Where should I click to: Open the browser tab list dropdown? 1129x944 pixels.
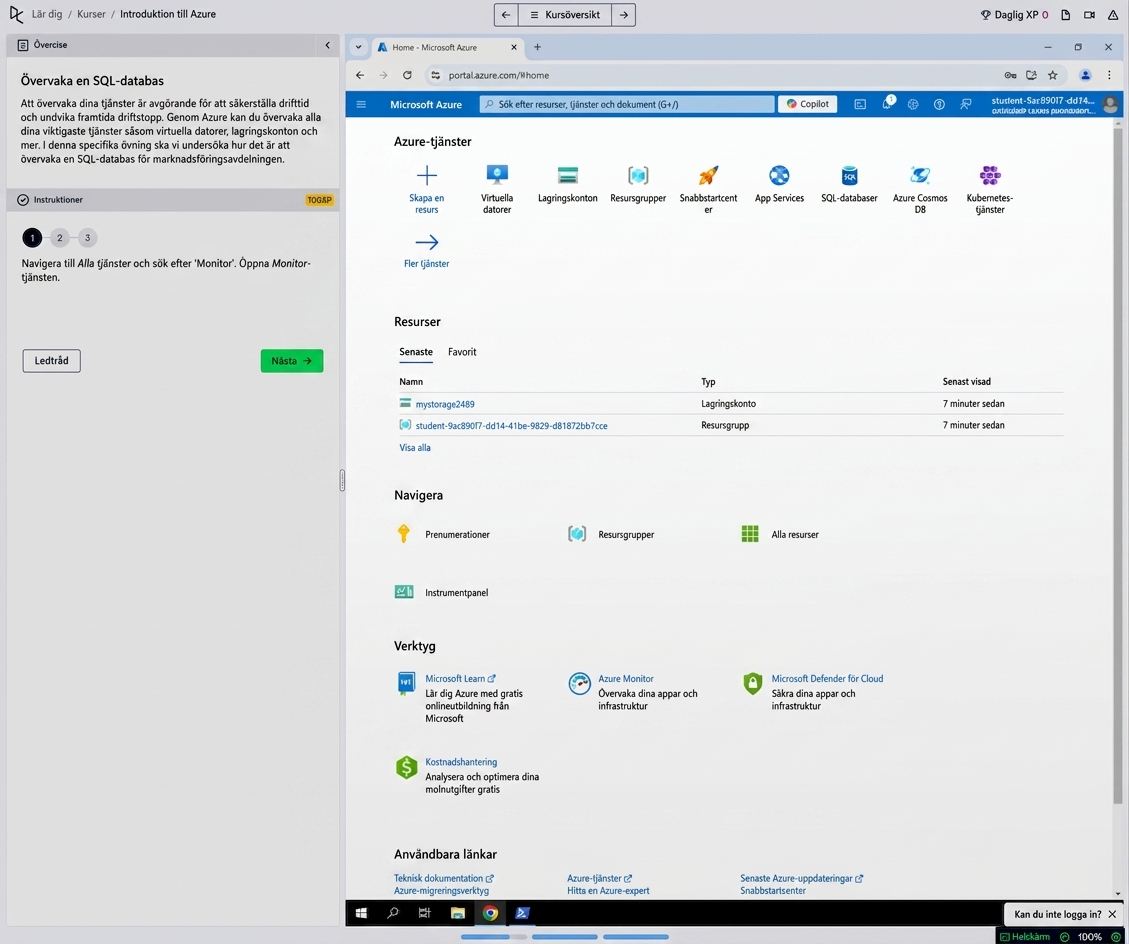(x=359, y=48)
